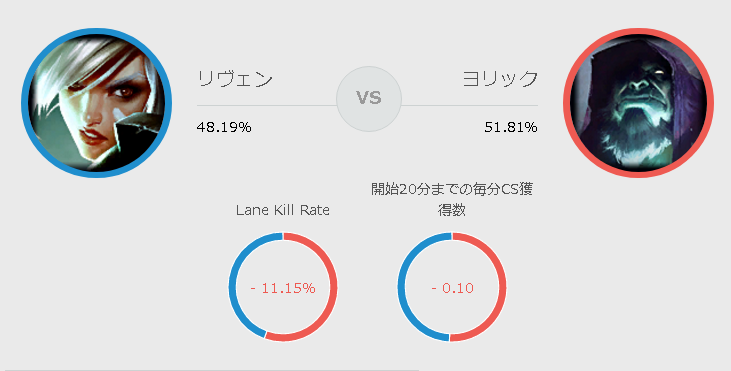This screenshot has height=371, width=731.
Task: Click the CS per minute donut chart
Action: pos(452,287)
